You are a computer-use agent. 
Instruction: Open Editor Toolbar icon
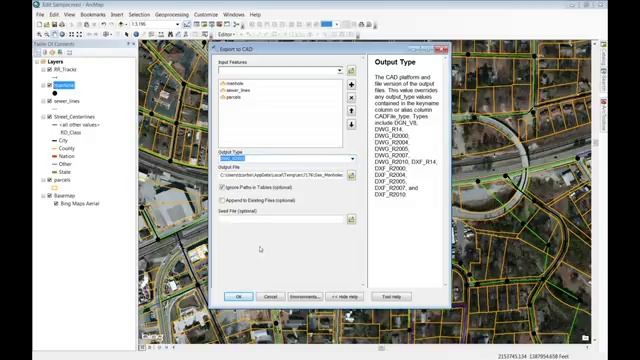click(187, 24)
